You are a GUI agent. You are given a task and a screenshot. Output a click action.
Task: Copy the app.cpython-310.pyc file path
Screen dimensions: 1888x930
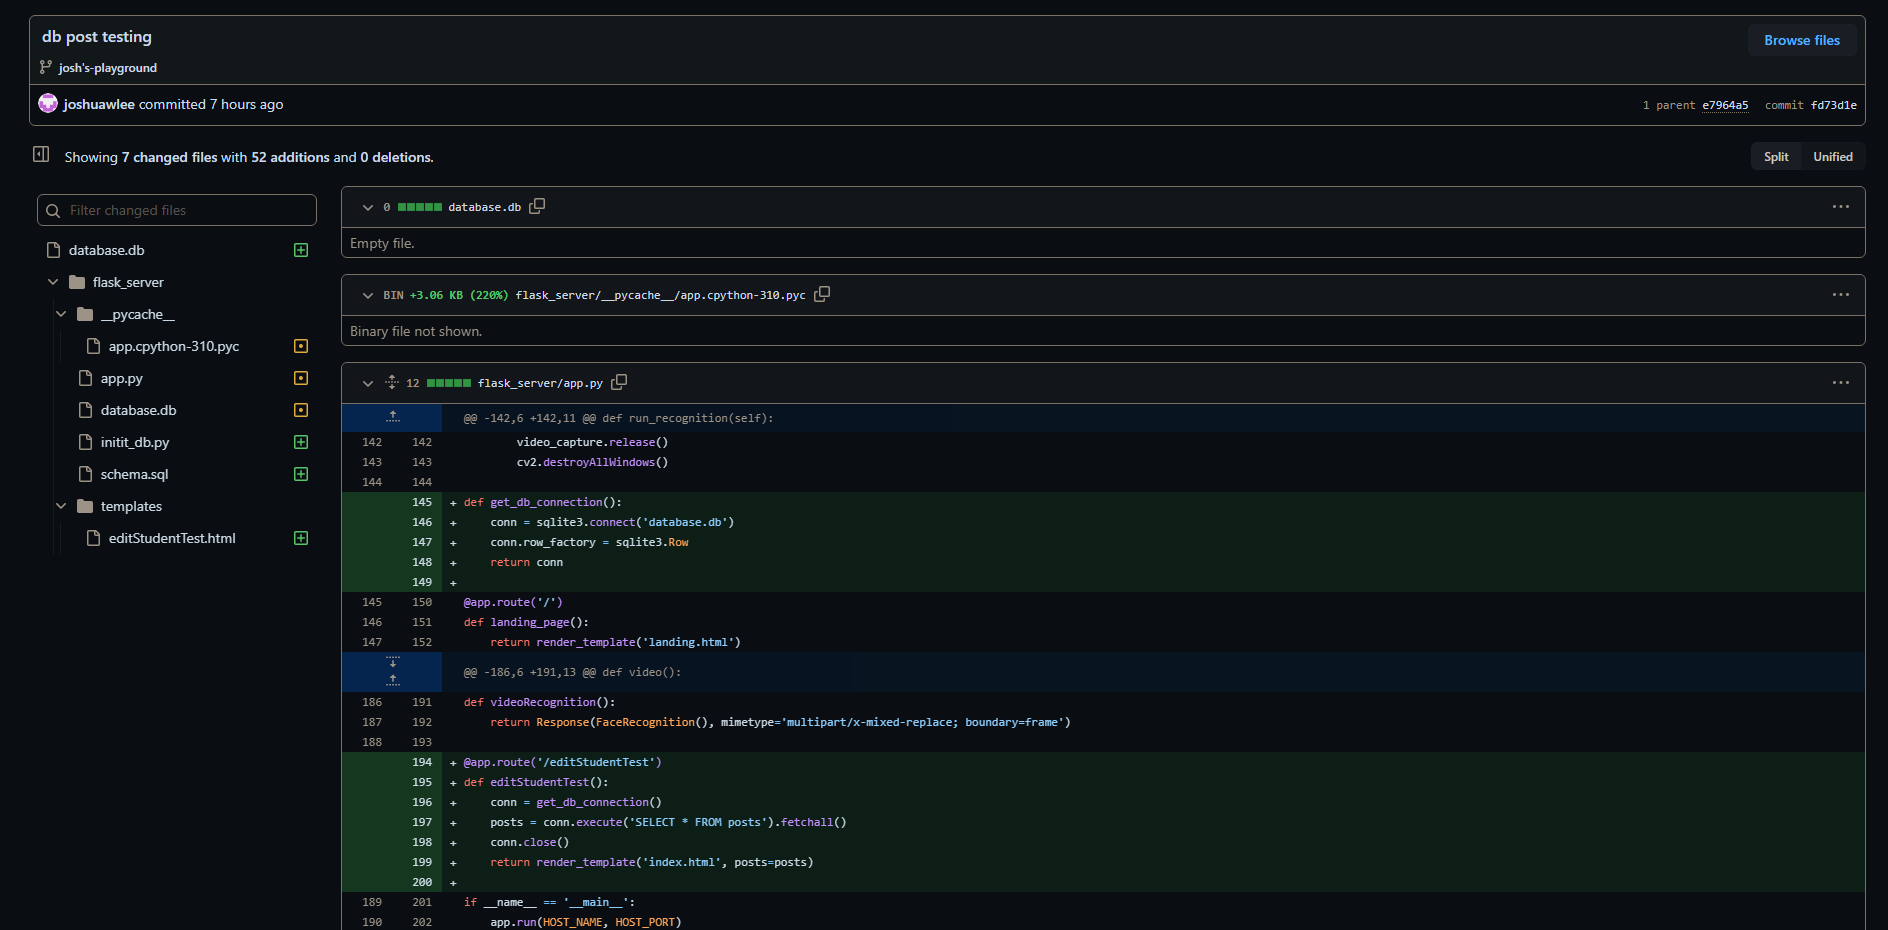(x=822, y=294)
